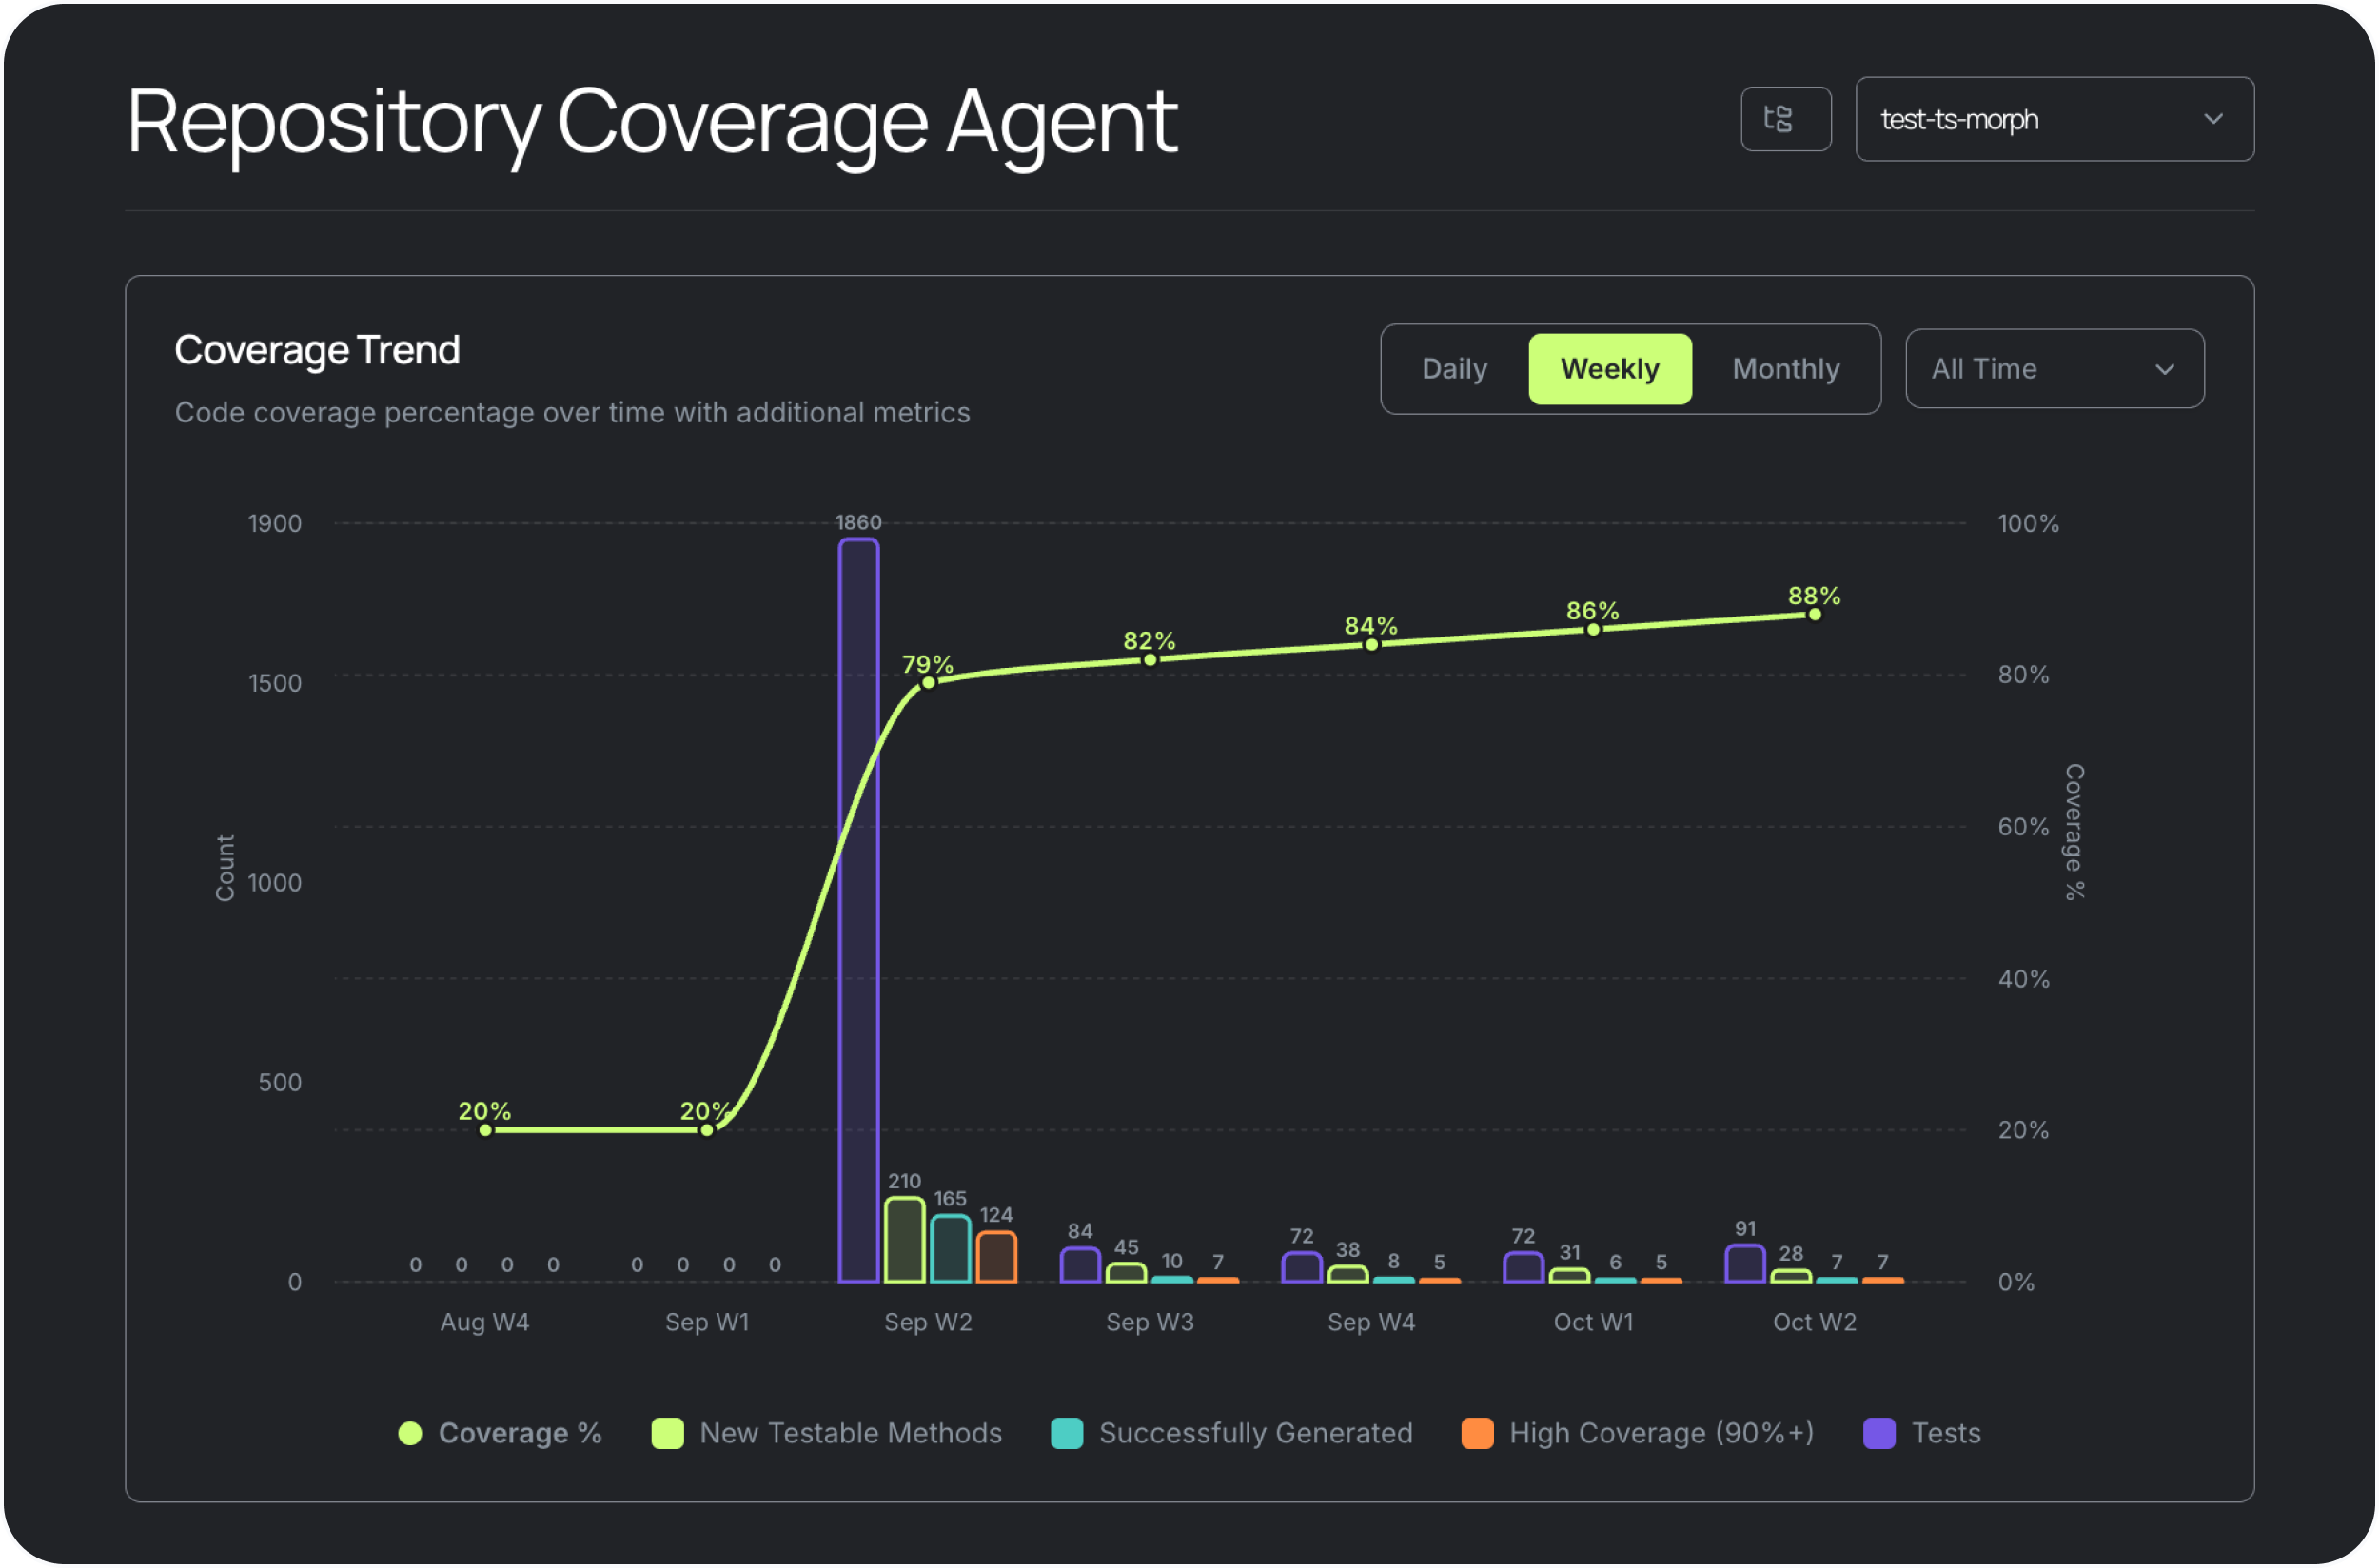Image resolution: width=2379 pixels, height=1568 pixels.
Task: Click the High Coverage (90%+) orange swatch
Action: [1476, 1432]
